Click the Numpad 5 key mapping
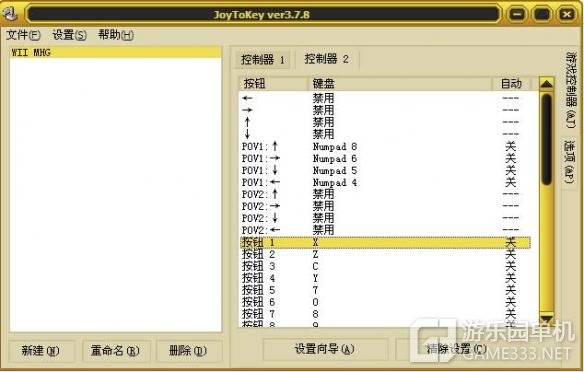Image resolution: width=584 pixels, height=372 pixels. coord(335,170)
